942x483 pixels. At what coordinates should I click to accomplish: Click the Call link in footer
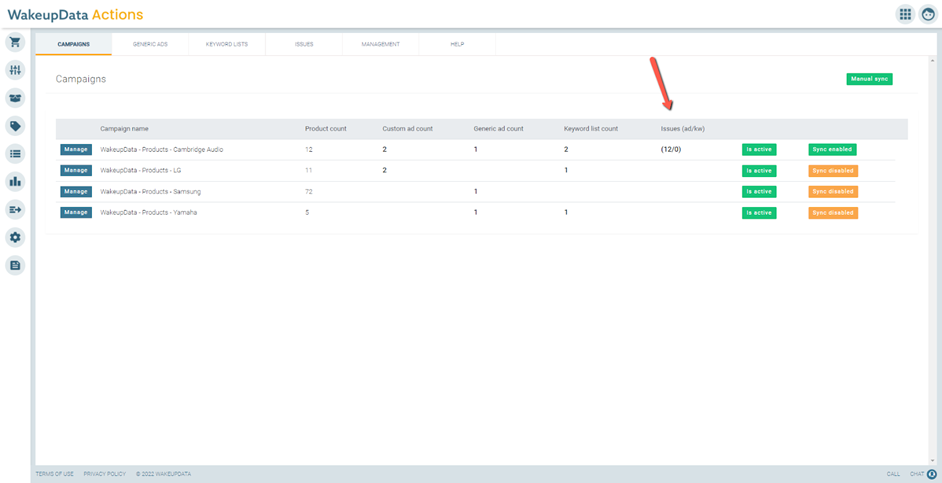tap(893, 474)
